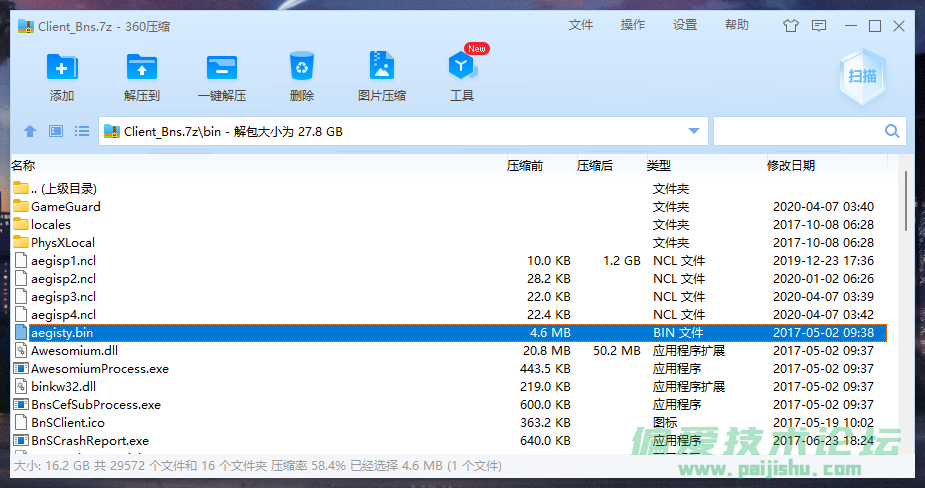The height and width of the screenshot is (488, 925).
Task: Expand the address path dropdown arrow
Action: click(x=694, y=131)
